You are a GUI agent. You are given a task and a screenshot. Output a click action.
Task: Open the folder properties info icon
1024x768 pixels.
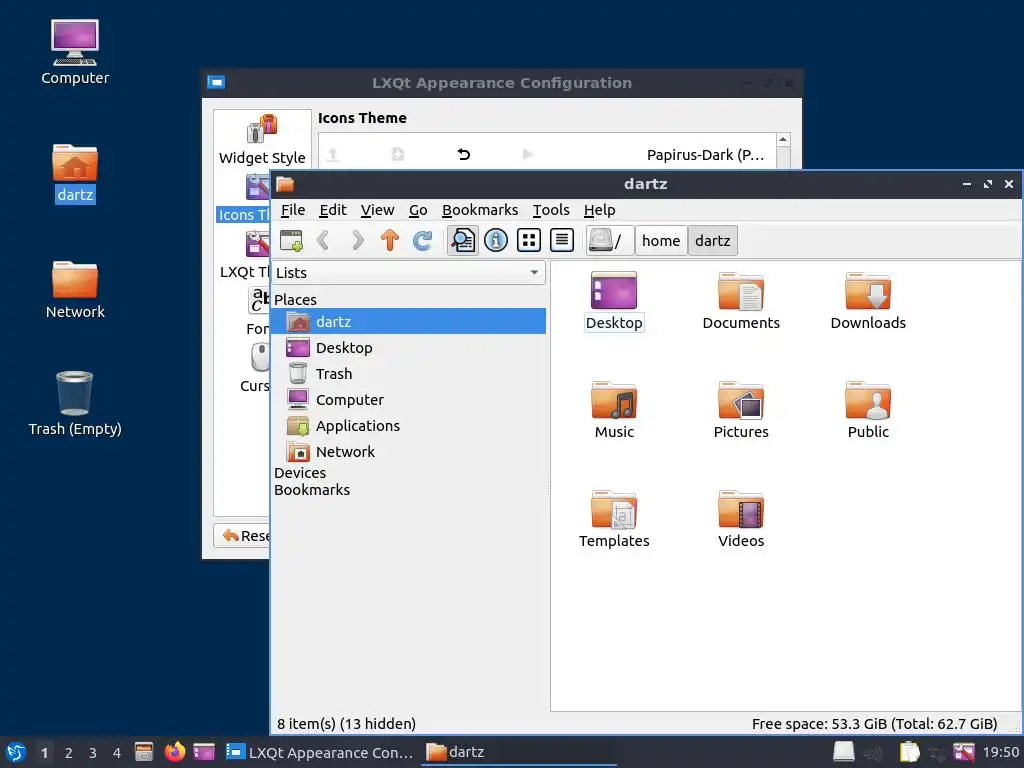tap(496, 240)
